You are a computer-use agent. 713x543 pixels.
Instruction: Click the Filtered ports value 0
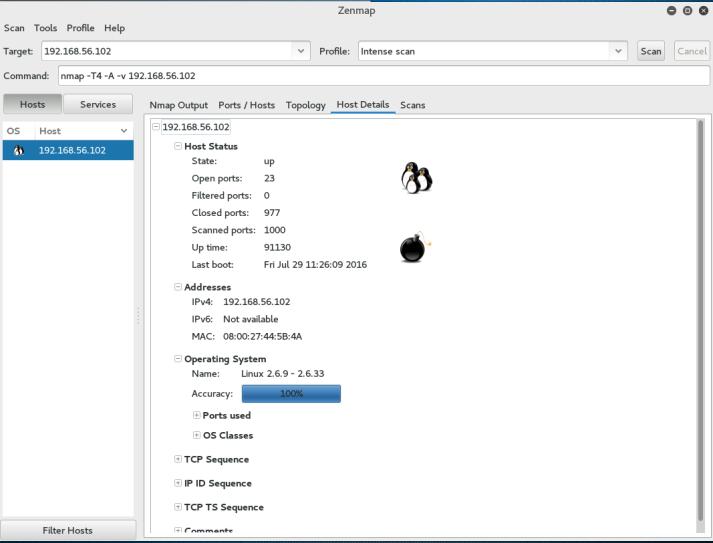266,196
